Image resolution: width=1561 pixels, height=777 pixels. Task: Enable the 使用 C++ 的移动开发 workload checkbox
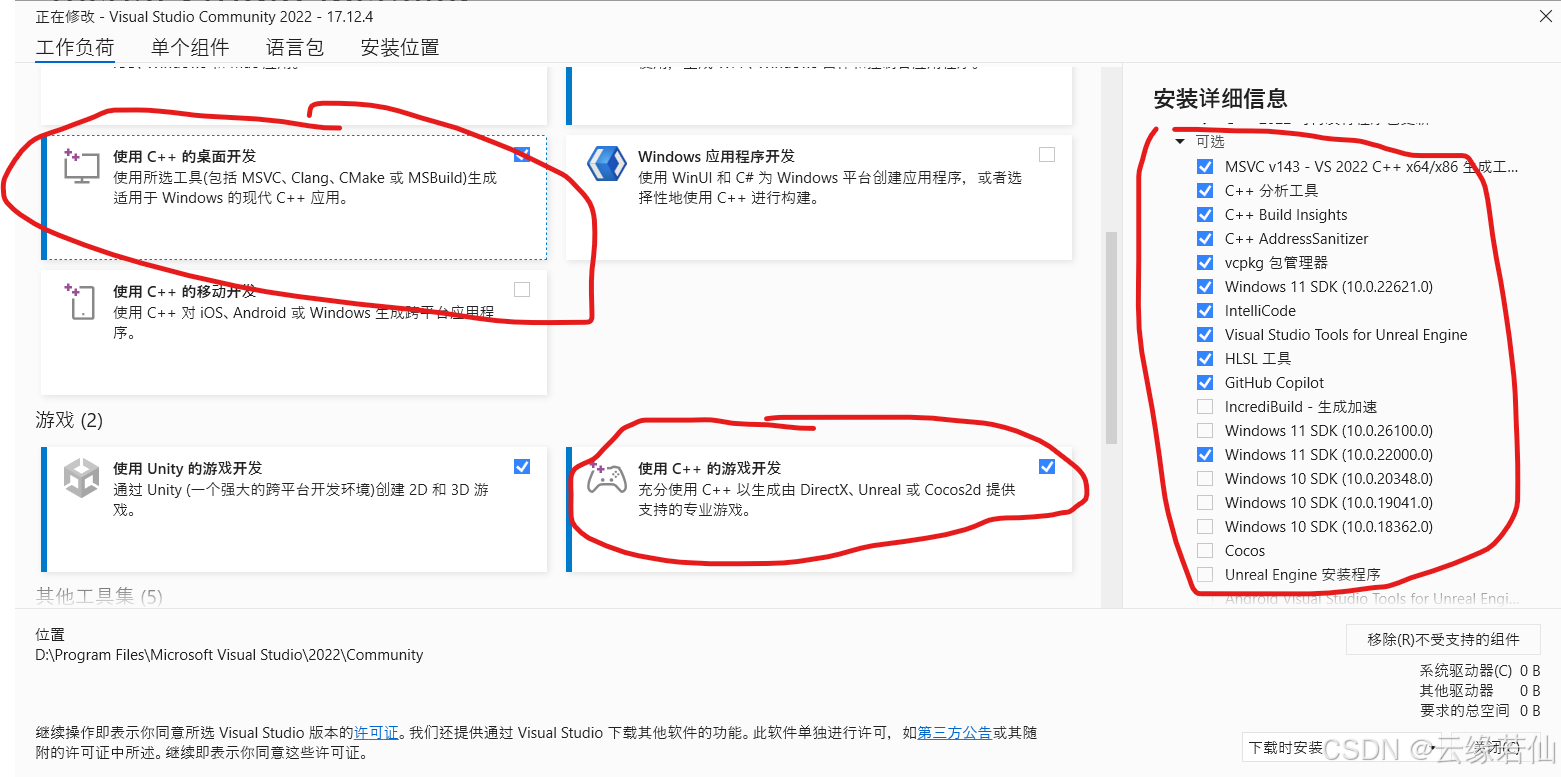pos(522,290)
